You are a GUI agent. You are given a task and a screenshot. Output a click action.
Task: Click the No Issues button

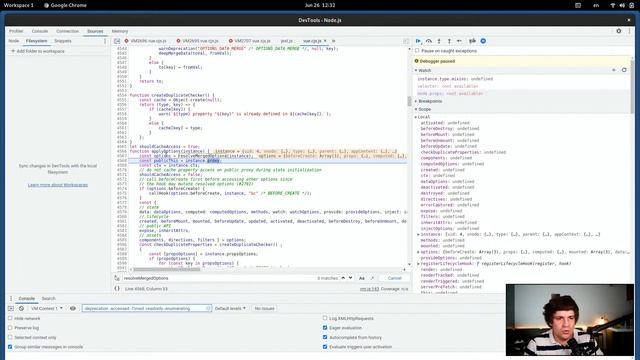[264, 308]
